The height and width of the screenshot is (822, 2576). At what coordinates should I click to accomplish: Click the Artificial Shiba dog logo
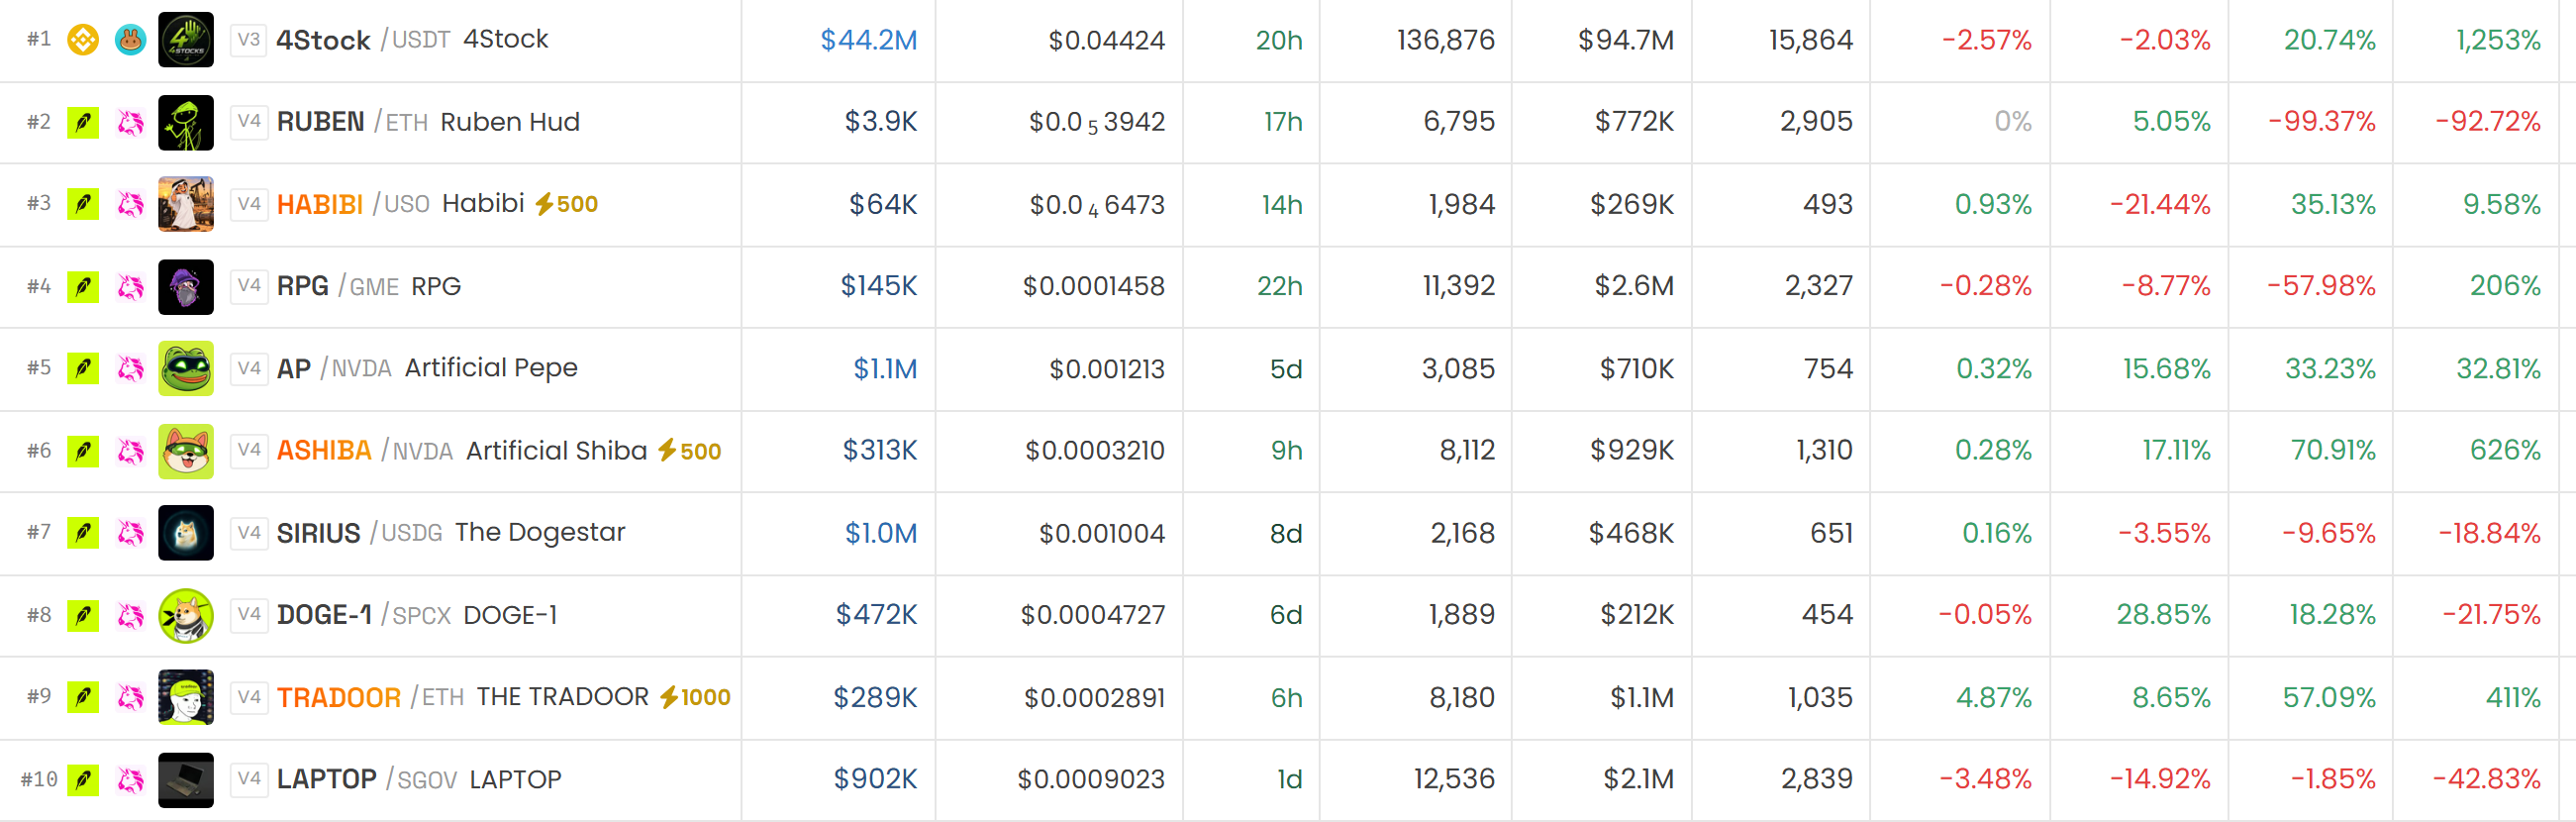(186, 451)
